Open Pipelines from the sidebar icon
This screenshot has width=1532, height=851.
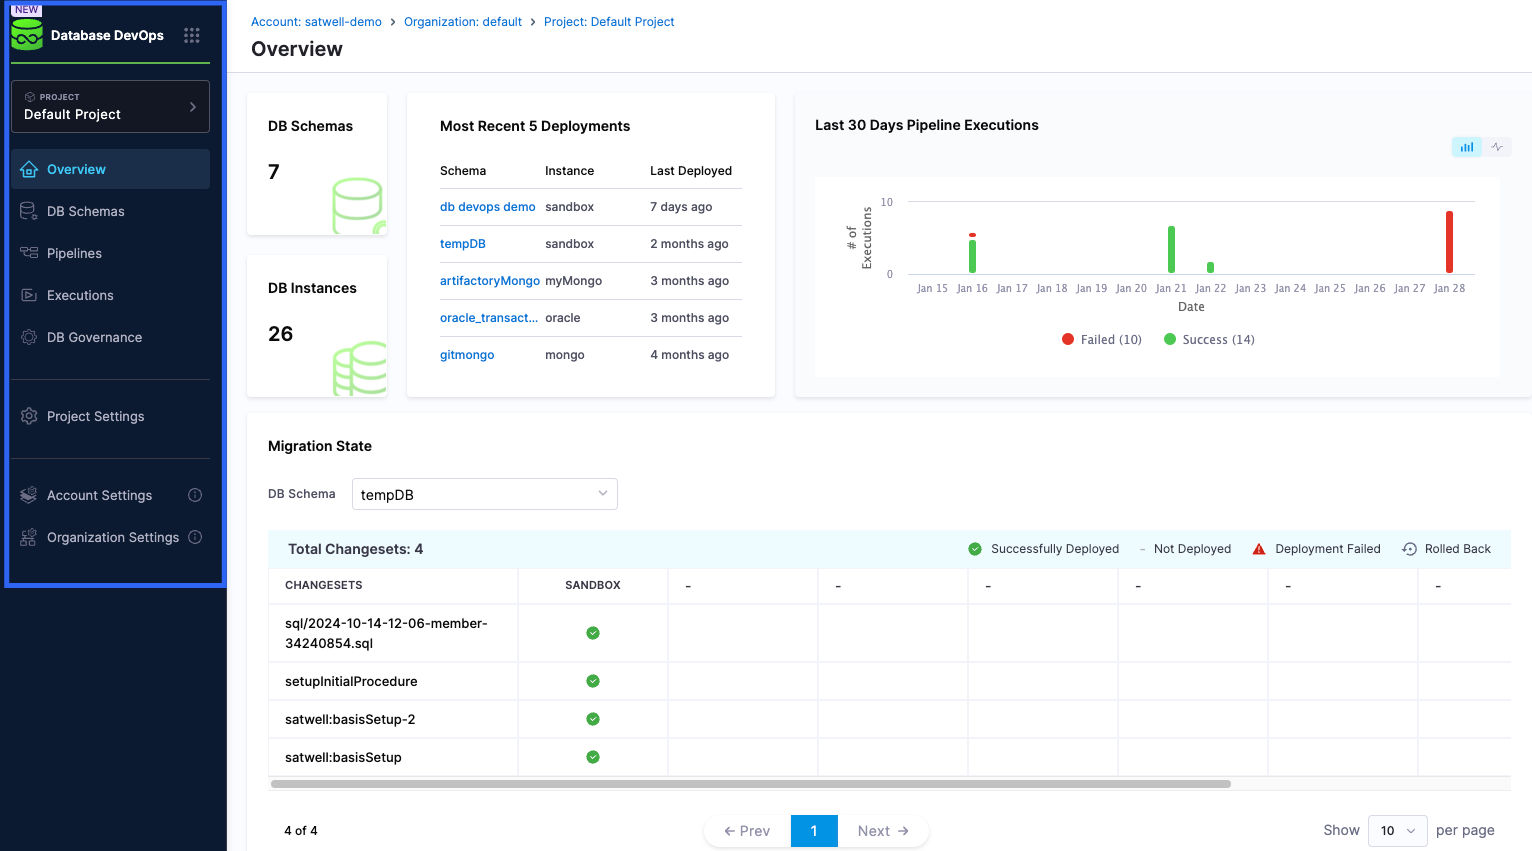tap(29, 253)
